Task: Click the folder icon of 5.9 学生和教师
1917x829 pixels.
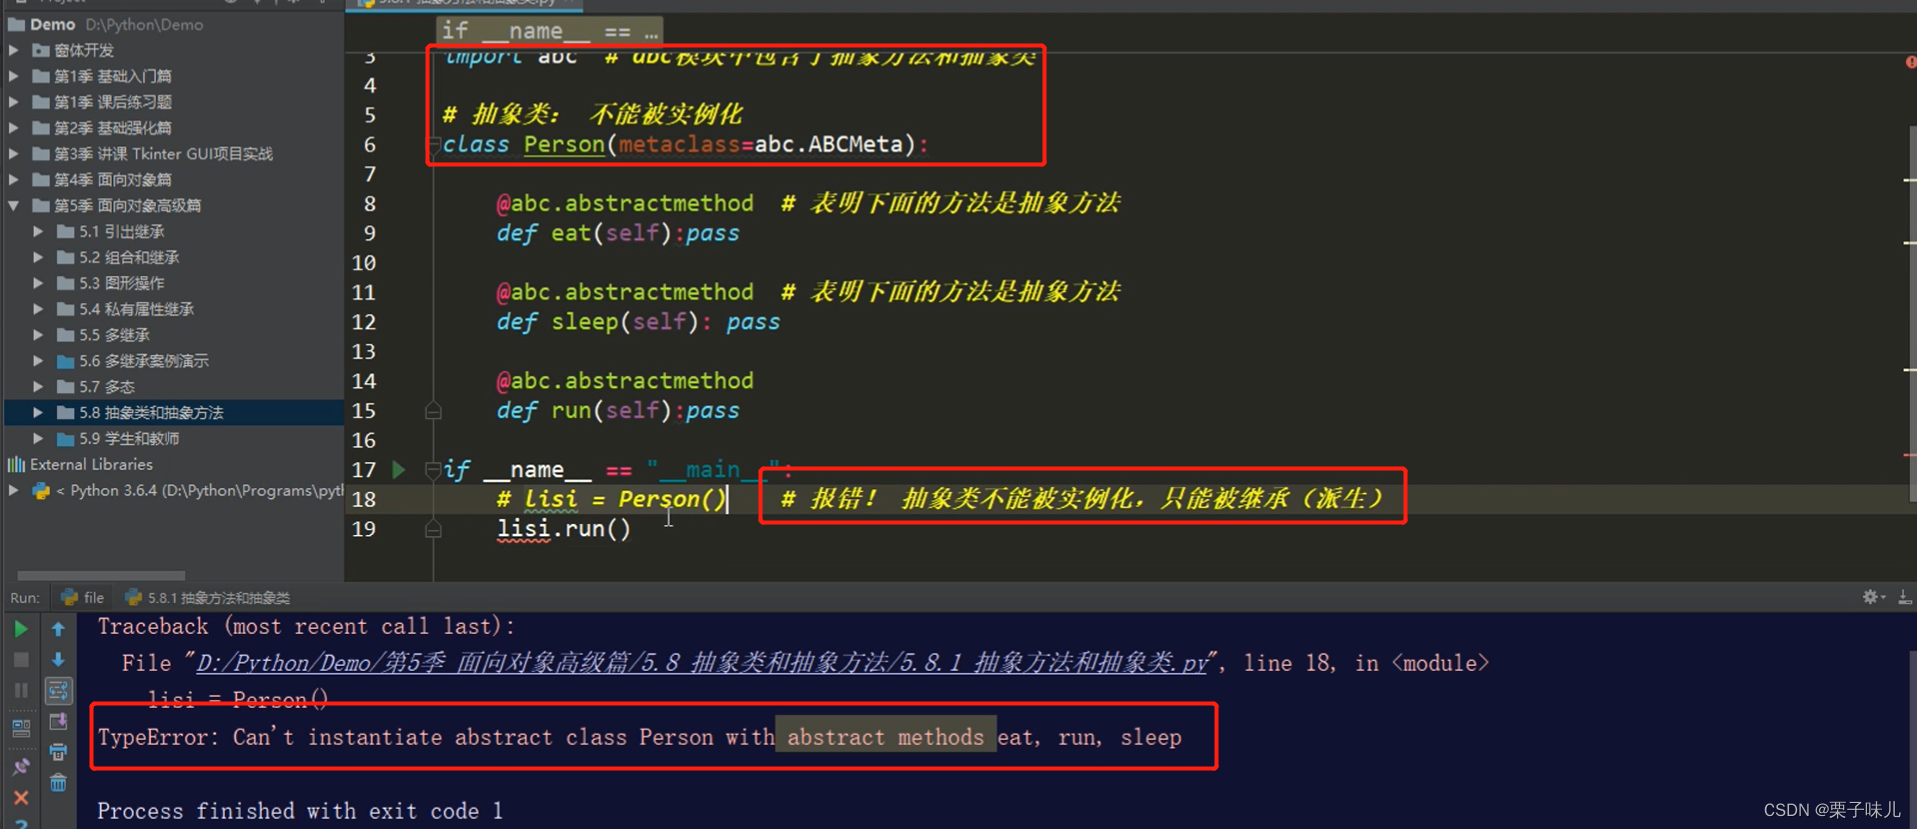Action: coord(65,438)
